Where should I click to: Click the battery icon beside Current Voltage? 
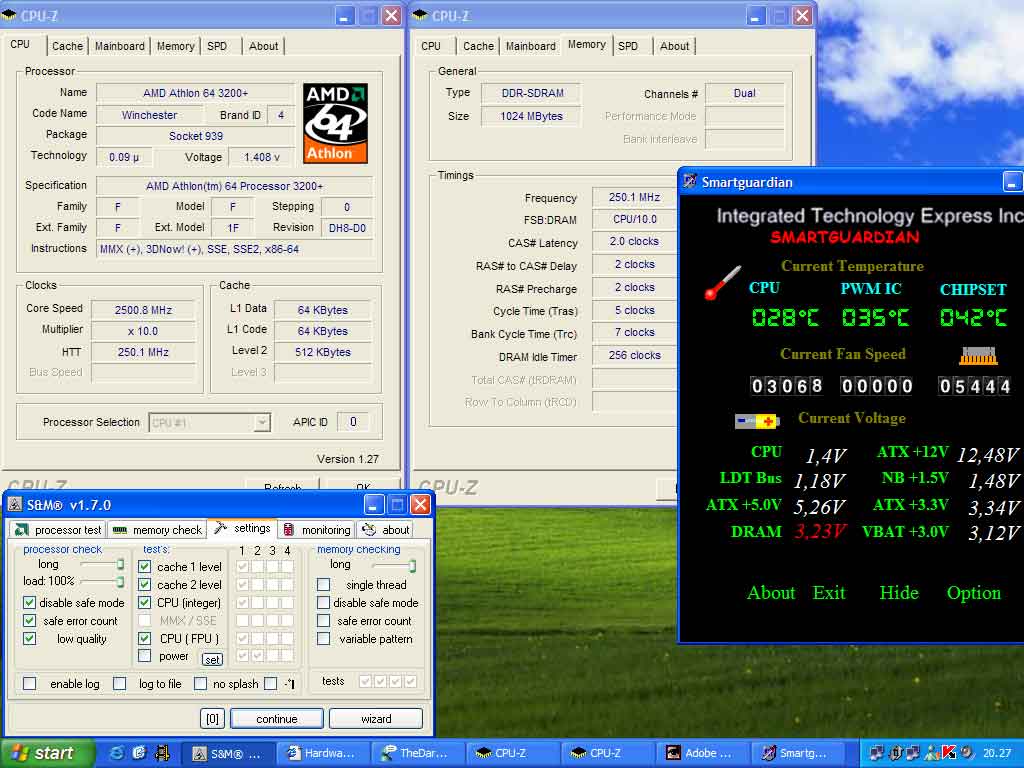pyautogui.click(x=757, y=421)
